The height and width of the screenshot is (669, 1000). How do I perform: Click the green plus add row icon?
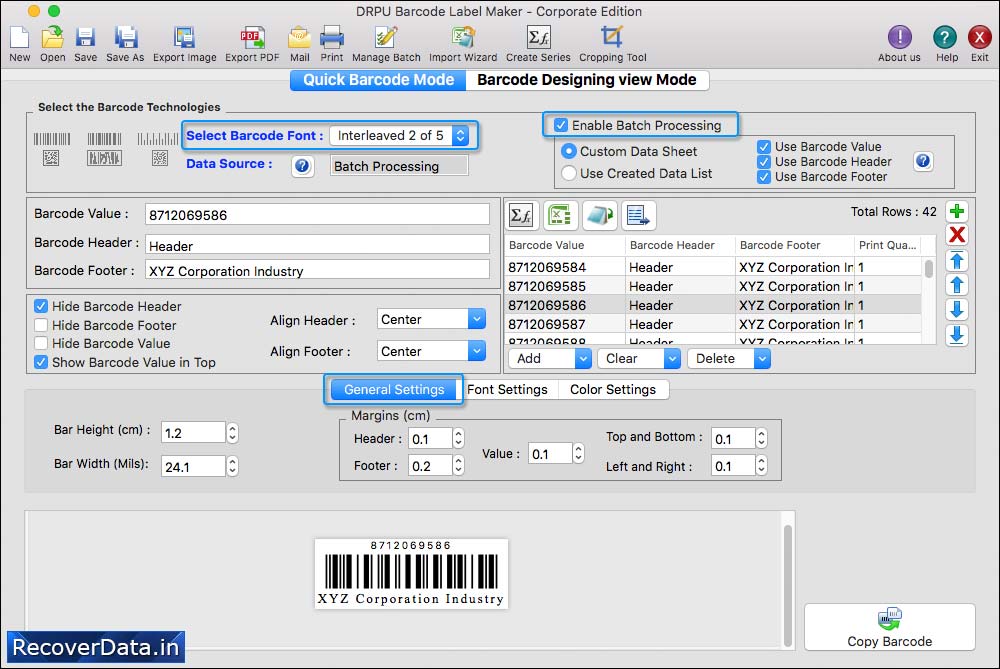(957, 211)
